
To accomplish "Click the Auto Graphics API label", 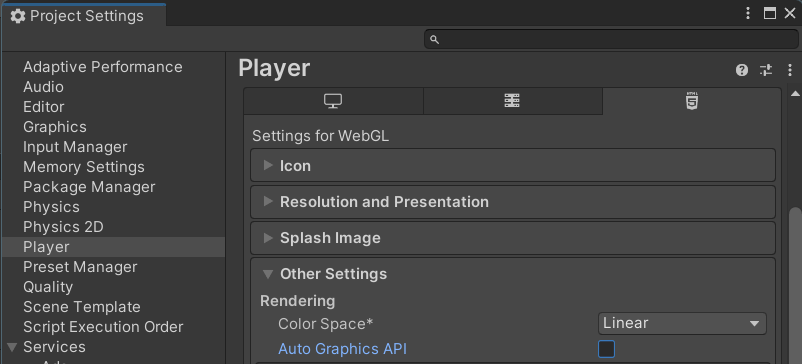I will [x=342, y=349].
